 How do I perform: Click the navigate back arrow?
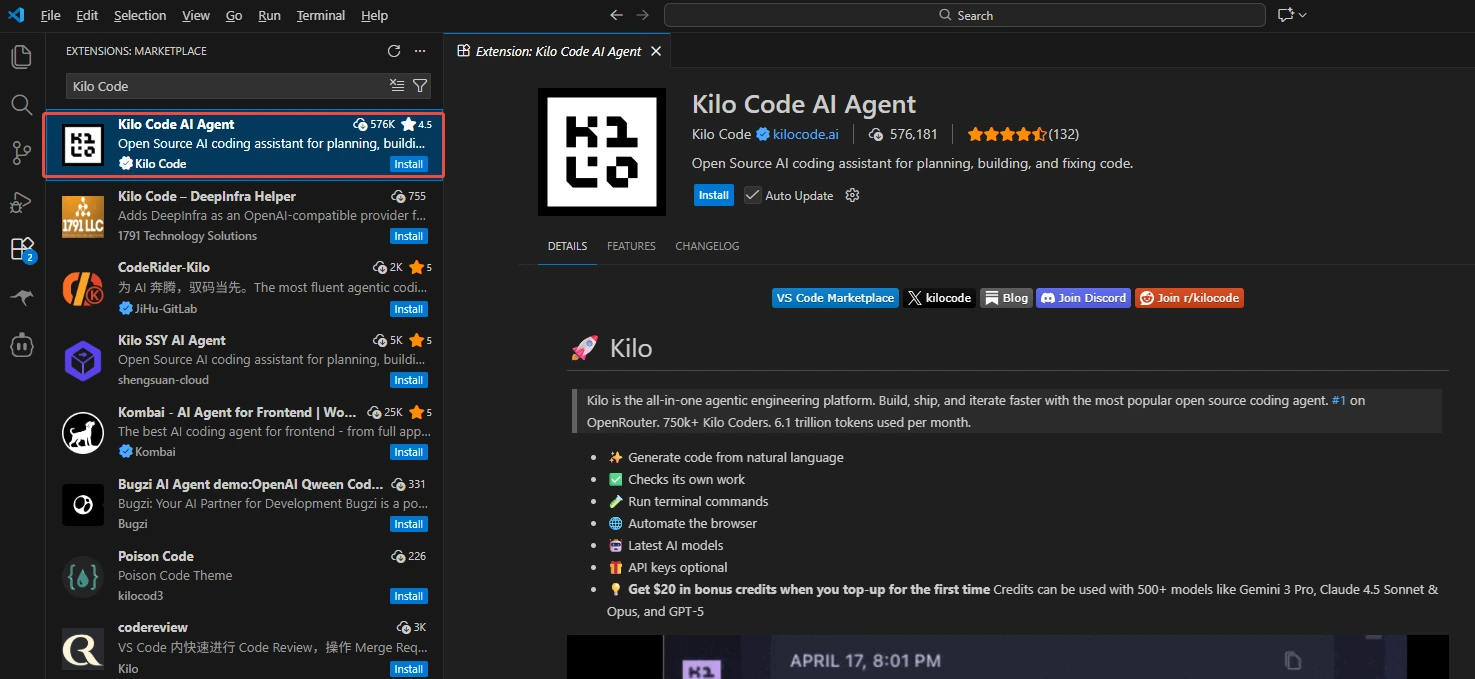click(x=616, y=15)
